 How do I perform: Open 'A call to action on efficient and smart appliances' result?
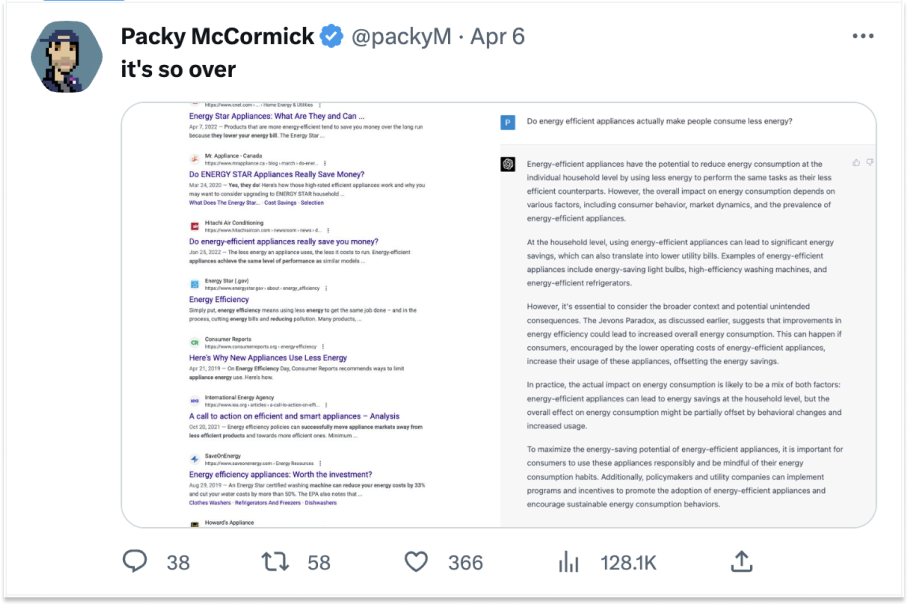point(294,416)
